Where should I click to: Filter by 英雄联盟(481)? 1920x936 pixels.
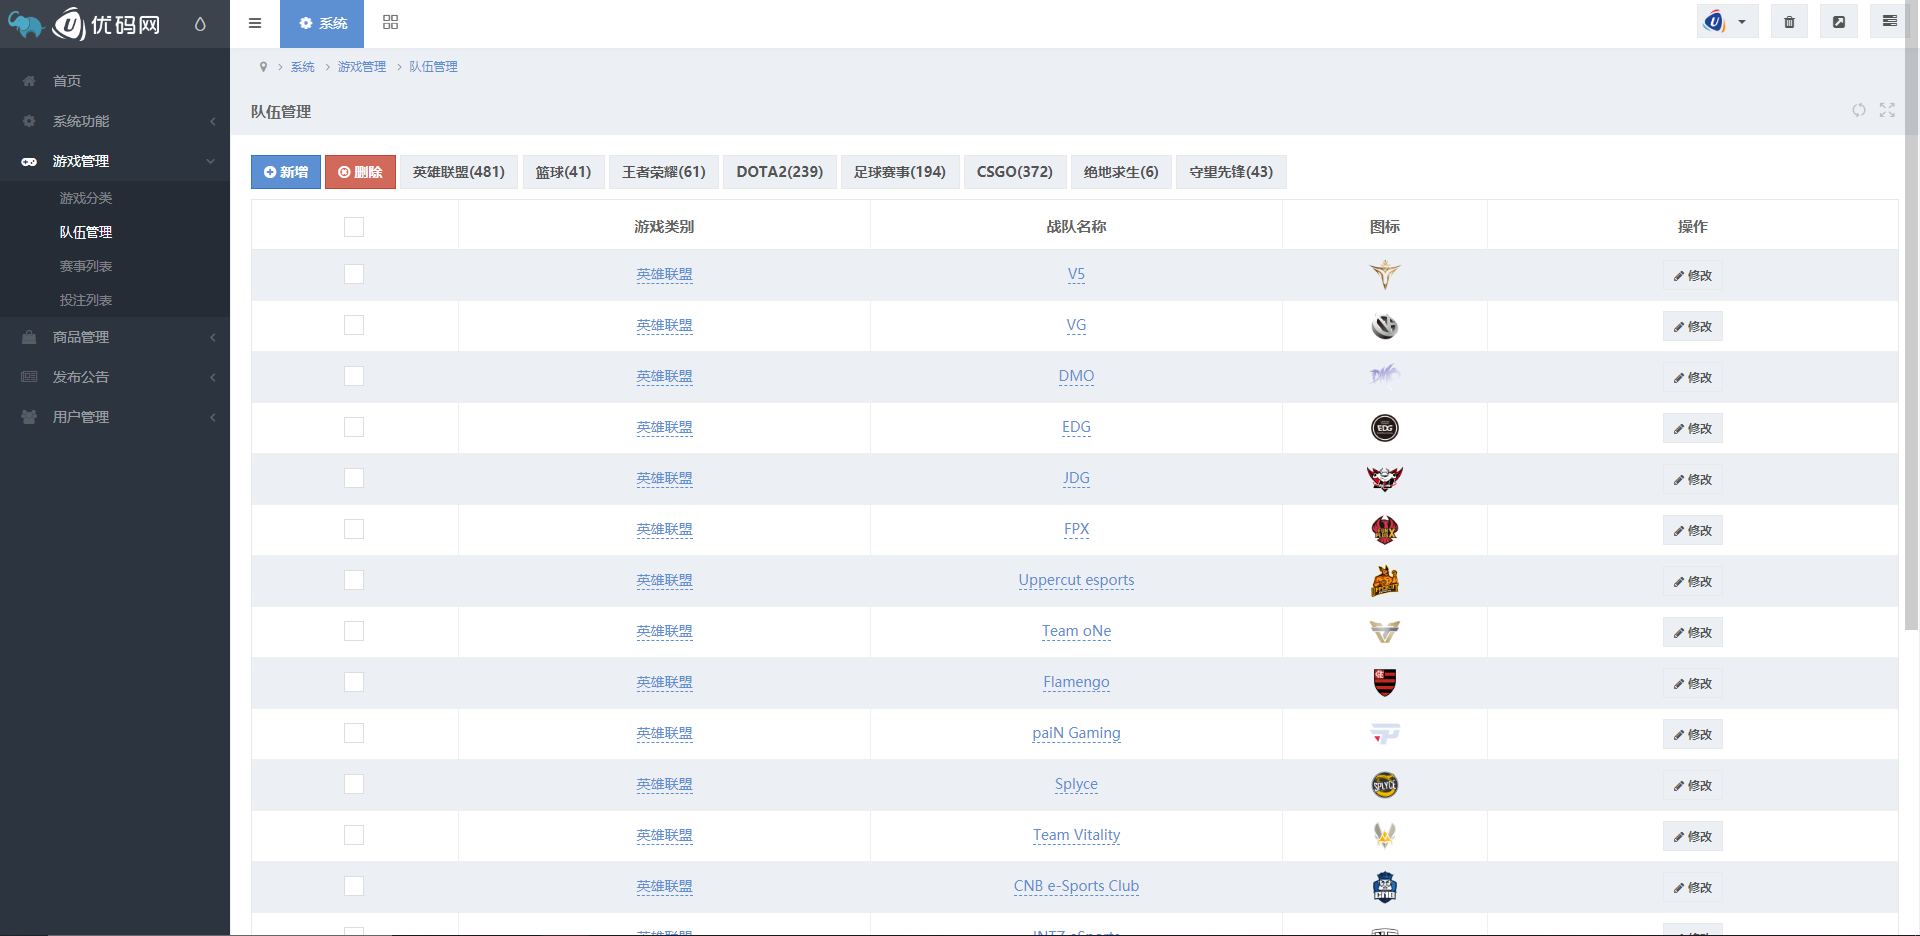point(459,172)
